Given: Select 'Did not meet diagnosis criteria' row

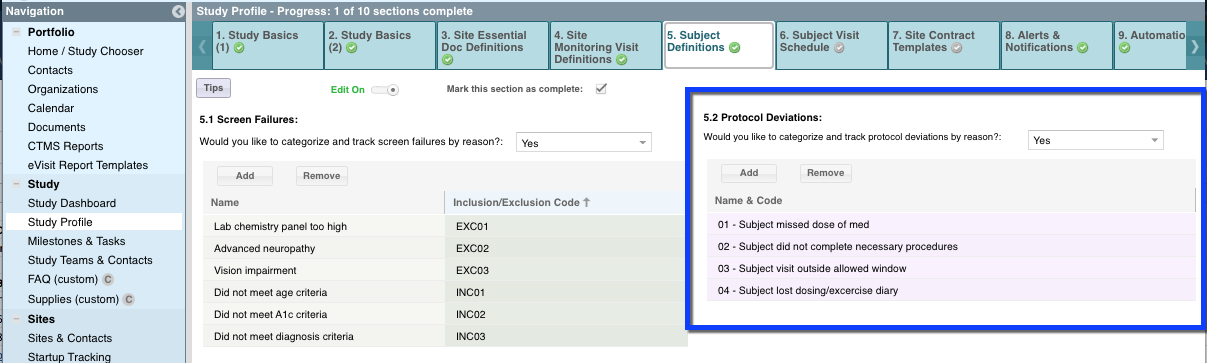Looking at the screenshot, I should pyautogui.click(x=445, y=336).
